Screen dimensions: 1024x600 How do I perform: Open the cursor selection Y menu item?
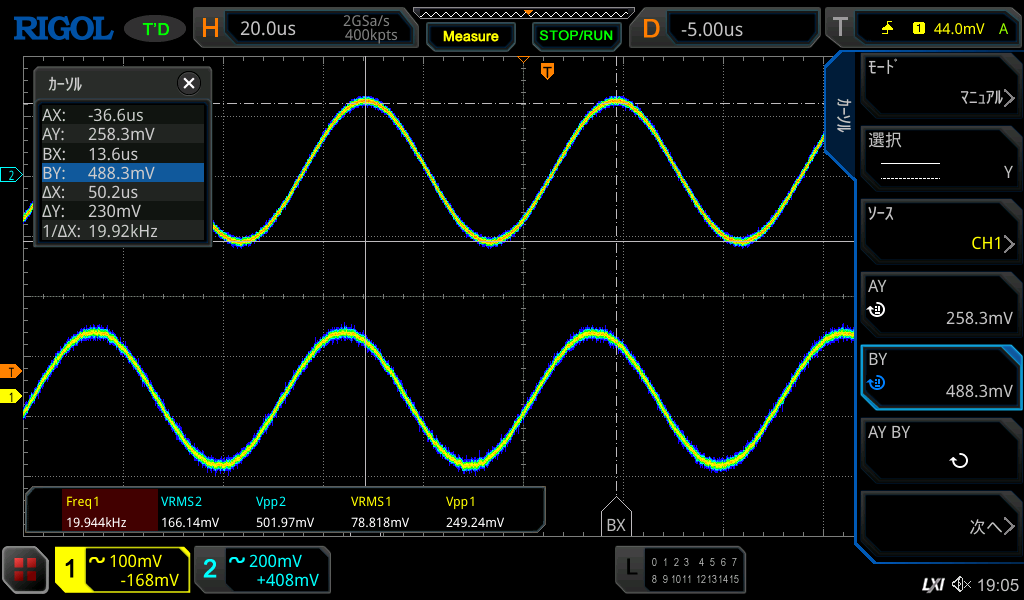[939, 158]
